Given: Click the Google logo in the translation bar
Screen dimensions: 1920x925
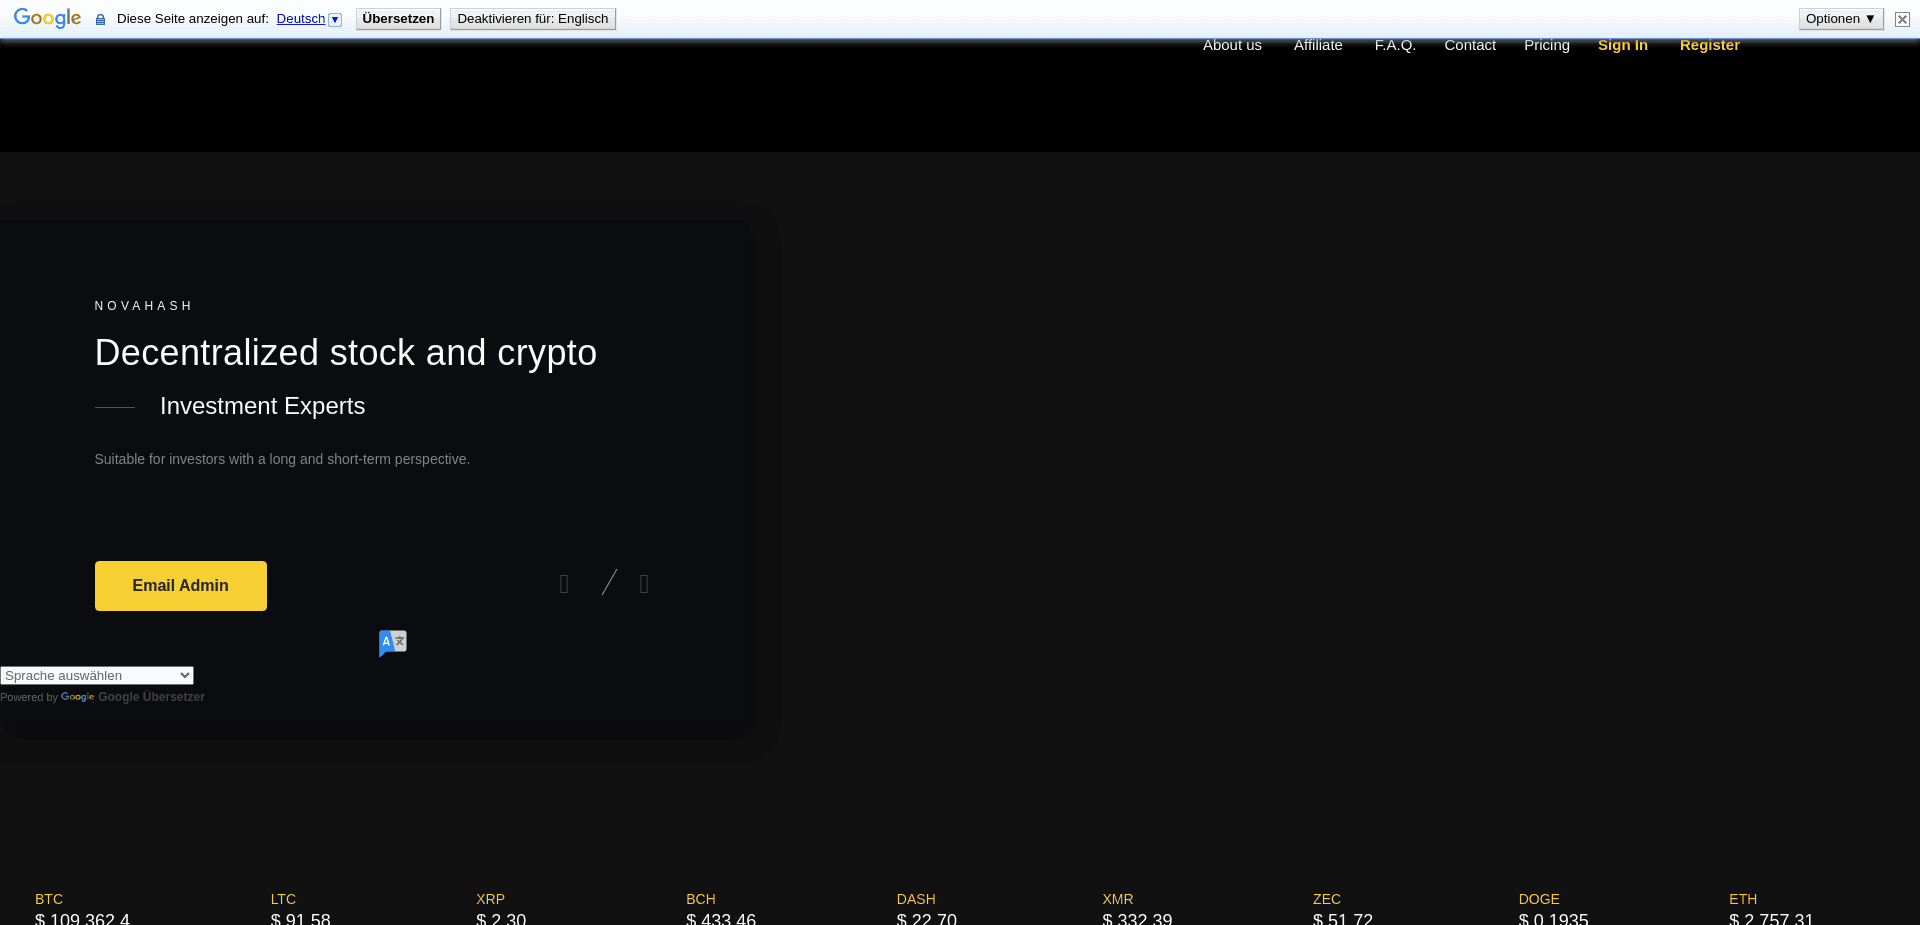Looking at the screenshot, I should click(x=46, y=17).
